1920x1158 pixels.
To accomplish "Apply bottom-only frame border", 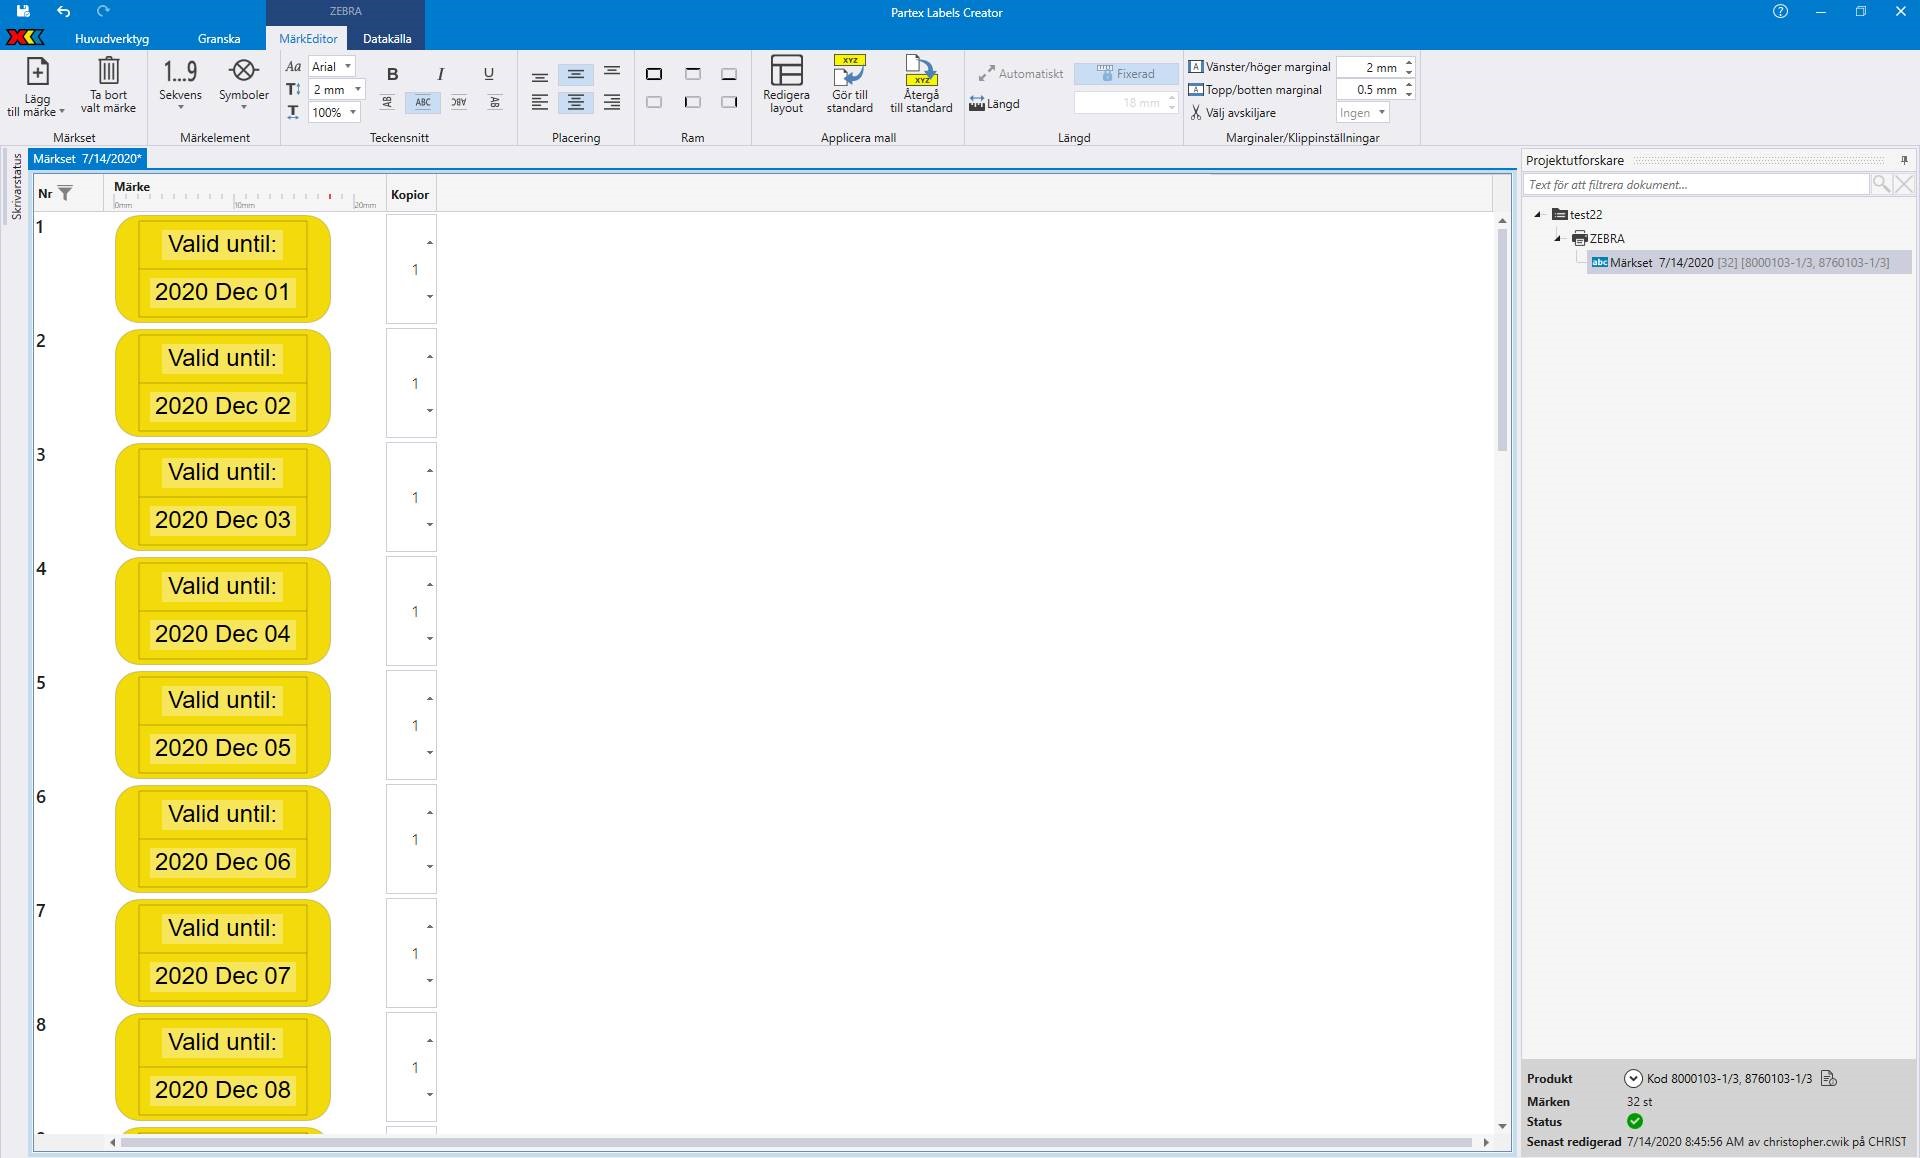I will [729, 74].
